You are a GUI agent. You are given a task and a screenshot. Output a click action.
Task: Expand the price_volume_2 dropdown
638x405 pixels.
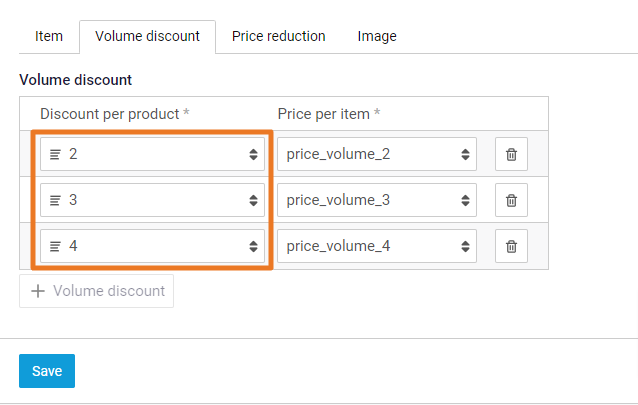tap(465, 154)
